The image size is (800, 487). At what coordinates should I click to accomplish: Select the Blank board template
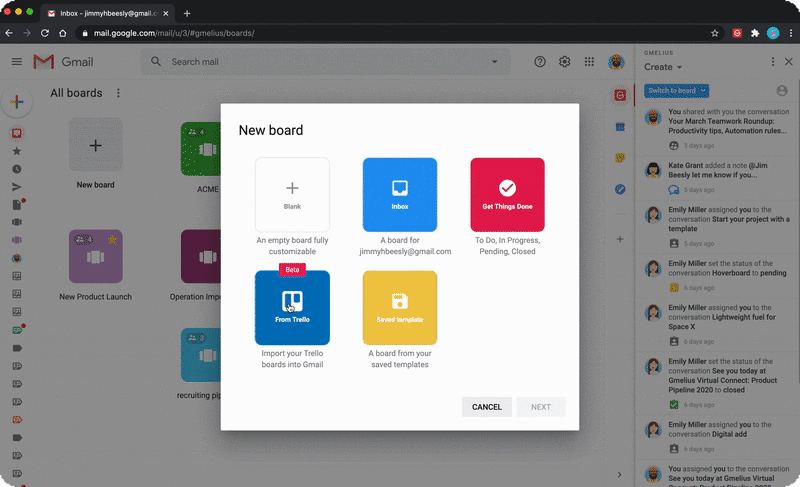pos(292,194)
